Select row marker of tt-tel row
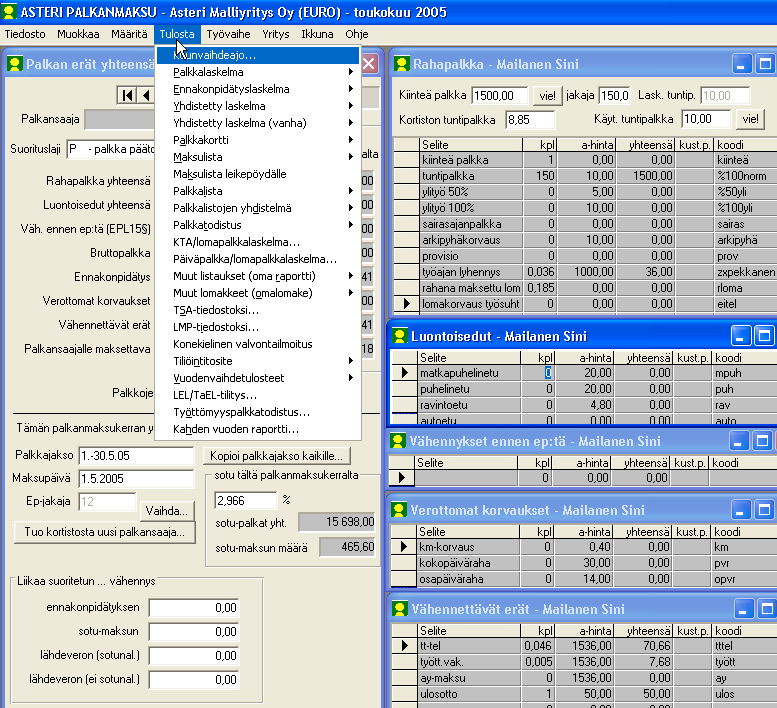The image size is (777, 708). coord(405,646)
